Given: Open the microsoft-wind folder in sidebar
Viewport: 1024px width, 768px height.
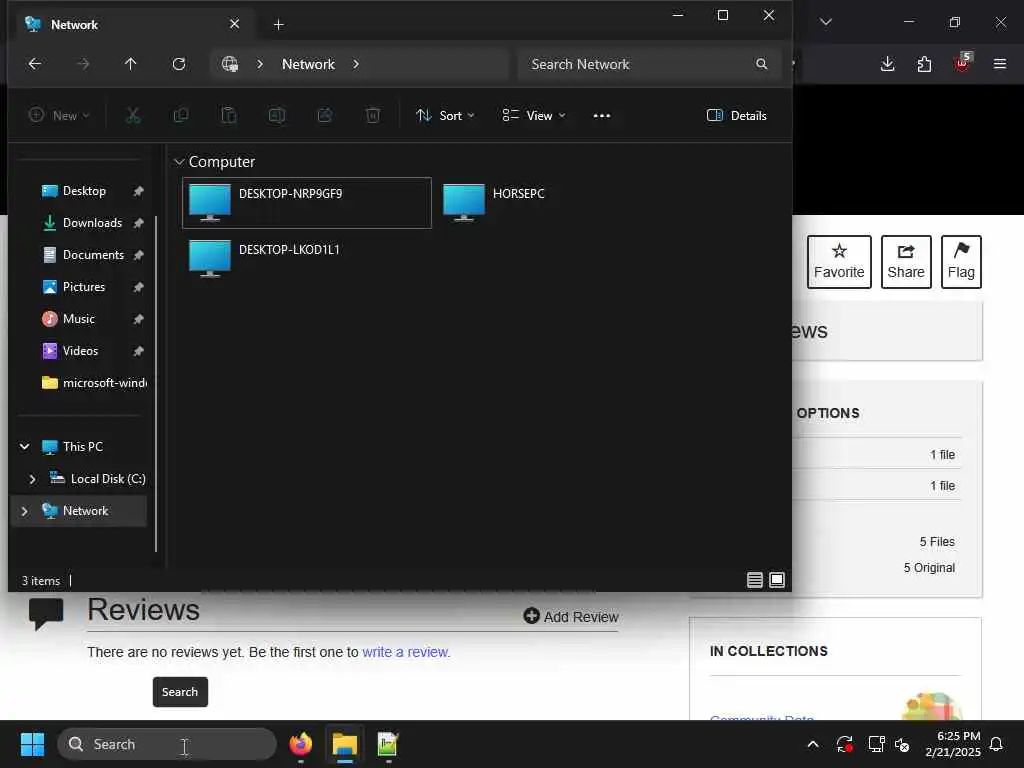Looking at the screenshot, I should coord(95,383).
